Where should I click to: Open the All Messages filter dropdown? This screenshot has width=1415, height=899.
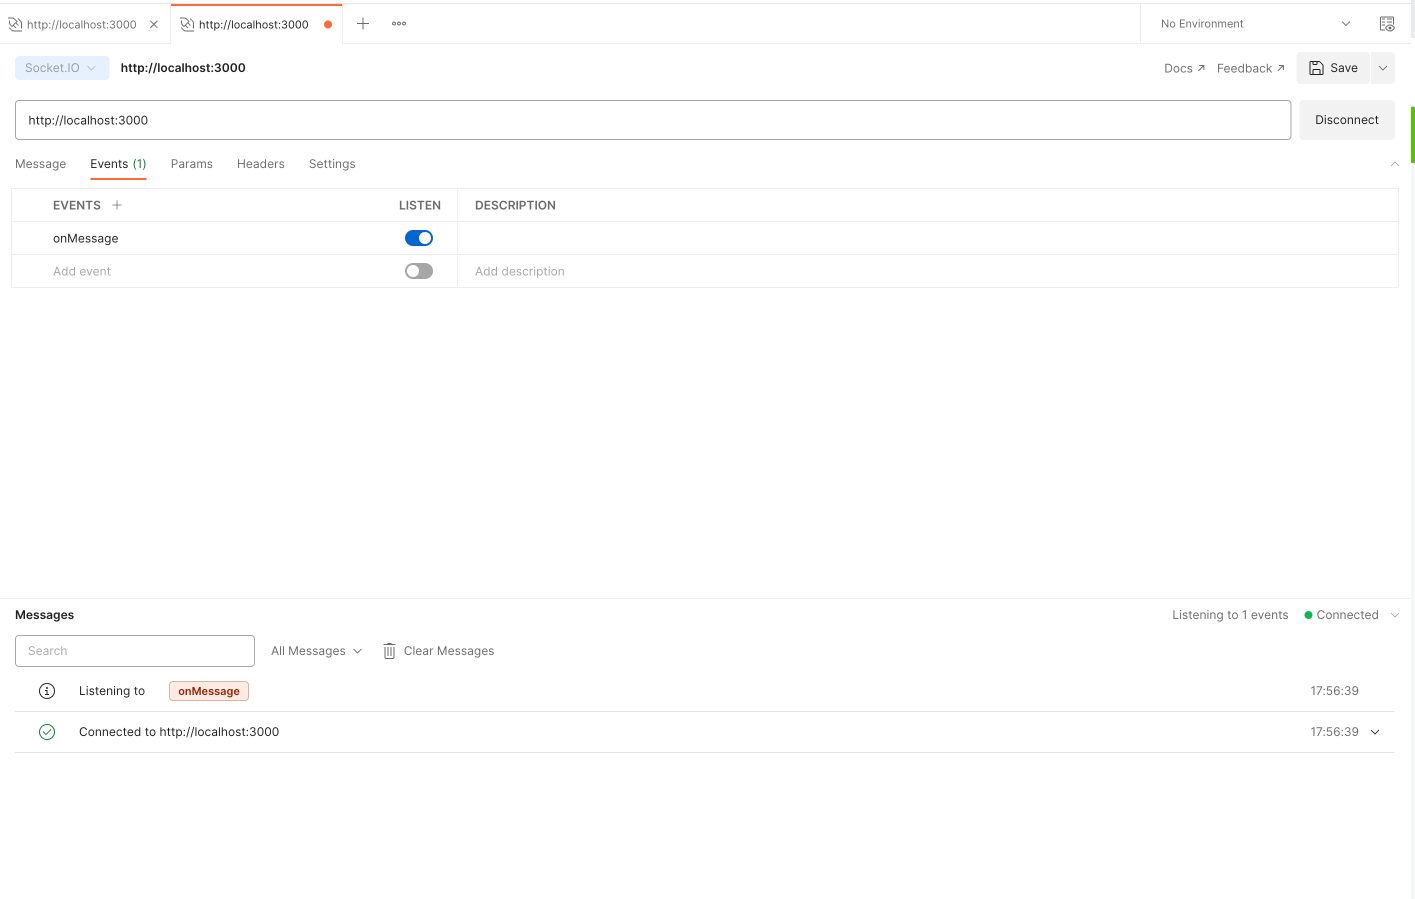[315, 651]
